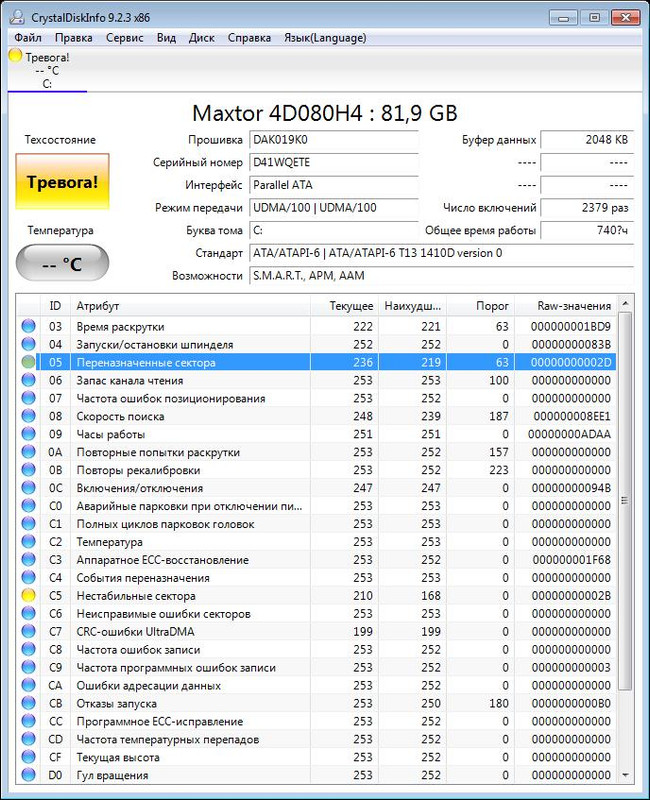Click status icon for C2 Температура
This screenshot has height=800, width=650.
(29, 541)
